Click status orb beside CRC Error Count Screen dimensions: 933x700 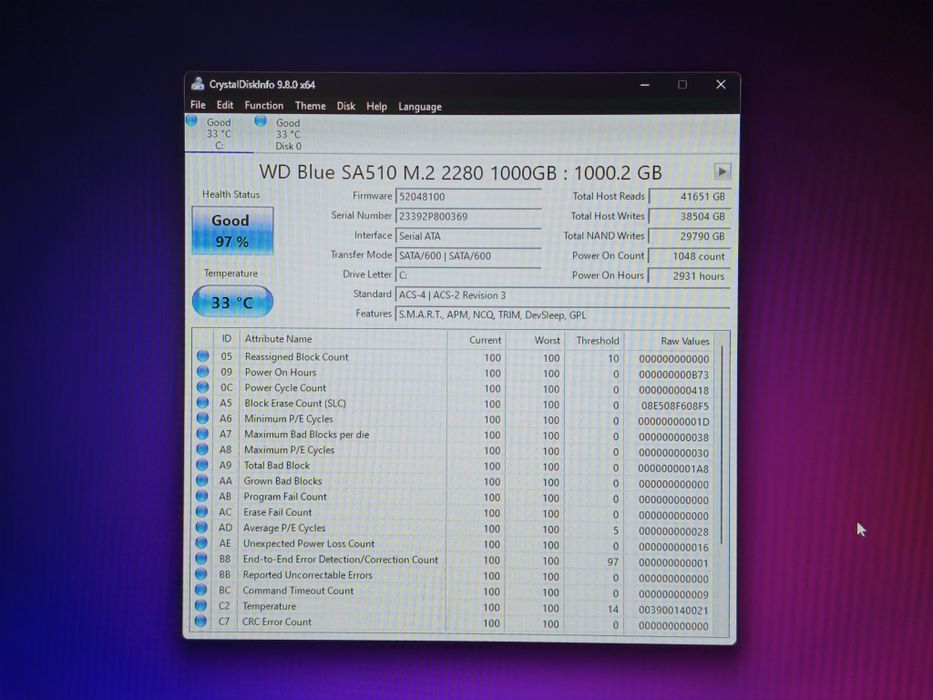coord(201,621)
